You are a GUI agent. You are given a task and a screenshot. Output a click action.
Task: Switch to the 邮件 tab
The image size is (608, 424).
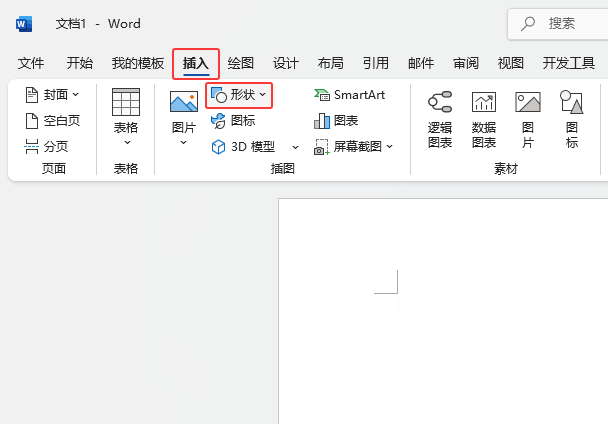click(421, 63)
